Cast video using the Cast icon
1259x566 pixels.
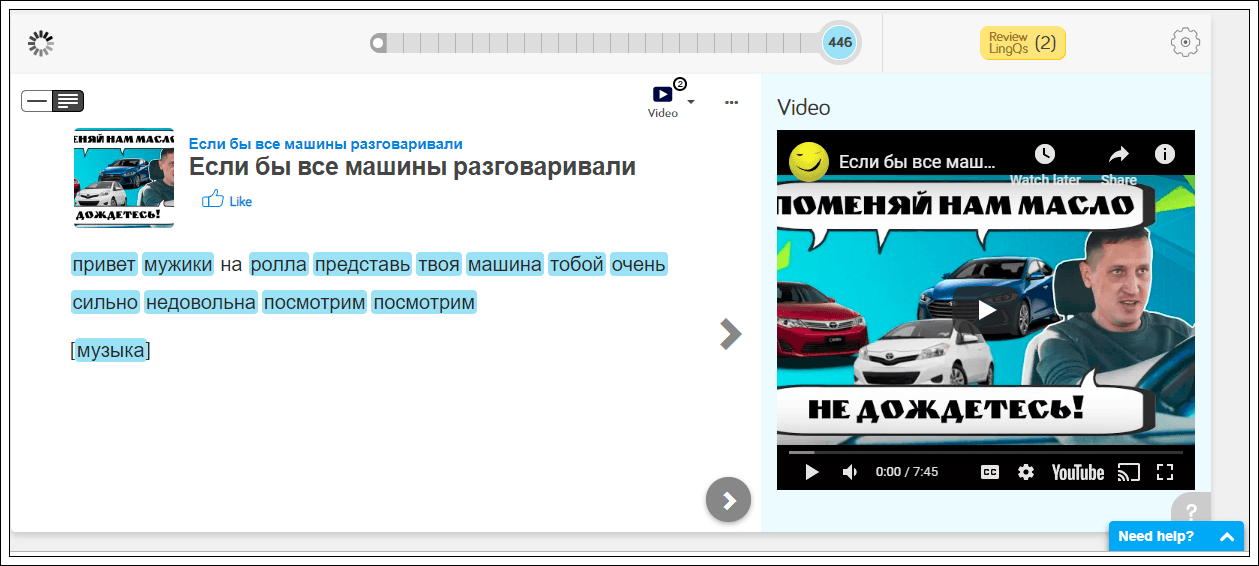[1128, 472]
